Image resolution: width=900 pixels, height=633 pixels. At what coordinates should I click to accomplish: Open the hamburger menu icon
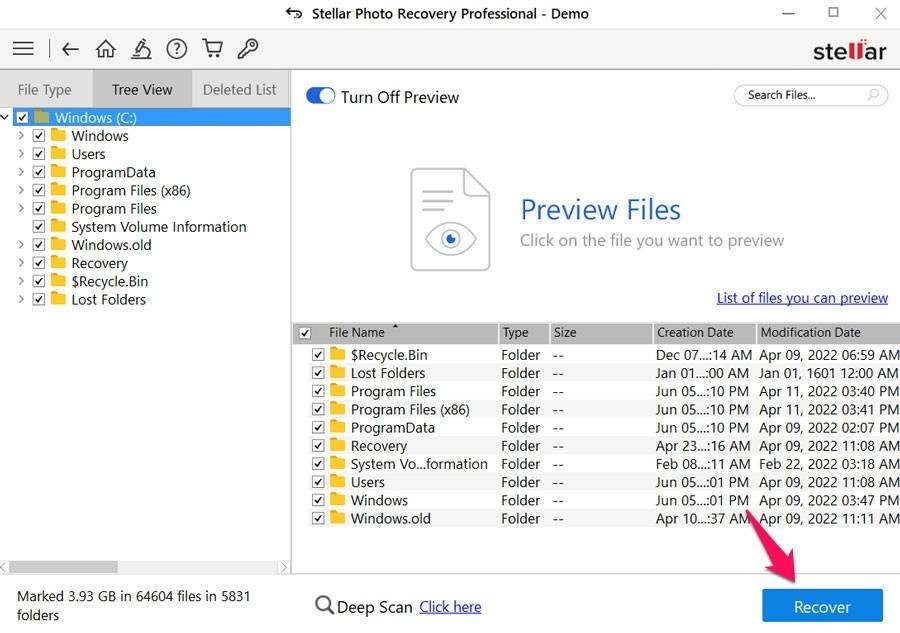pos(23,48)
